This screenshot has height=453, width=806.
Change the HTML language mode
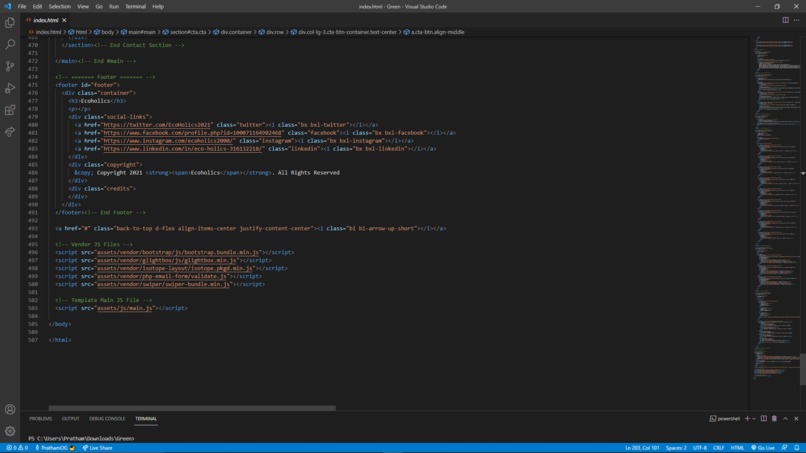[x=737, y=448]
